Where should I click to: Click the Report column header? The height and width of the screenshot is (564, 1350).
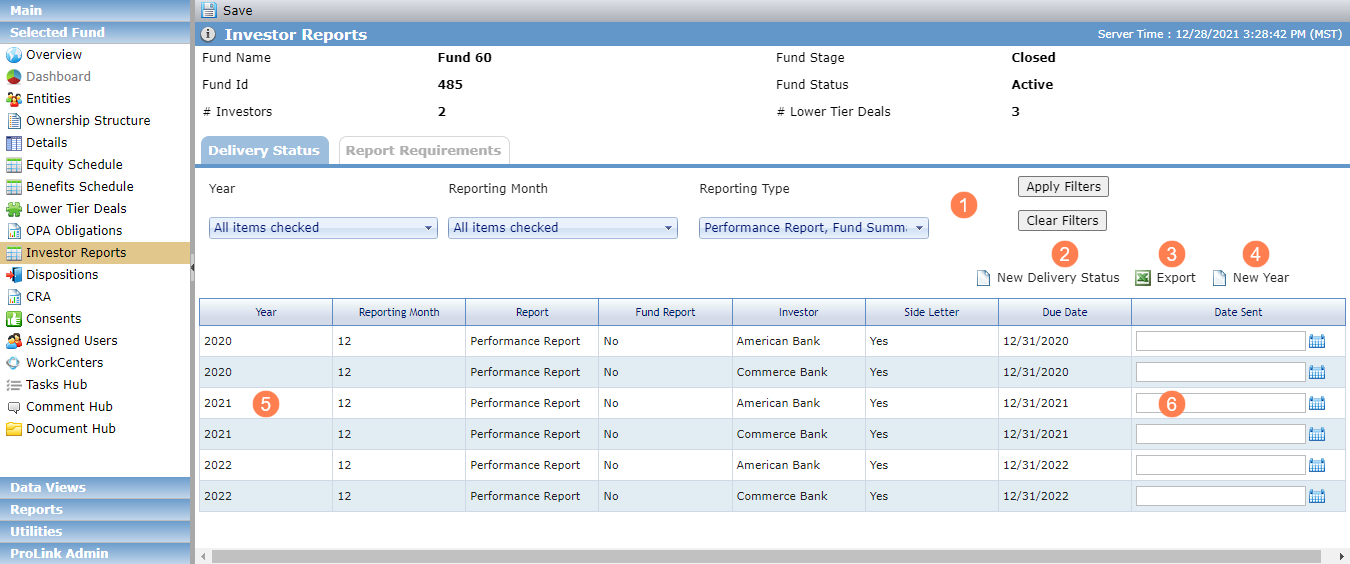(x=532, y=312)
